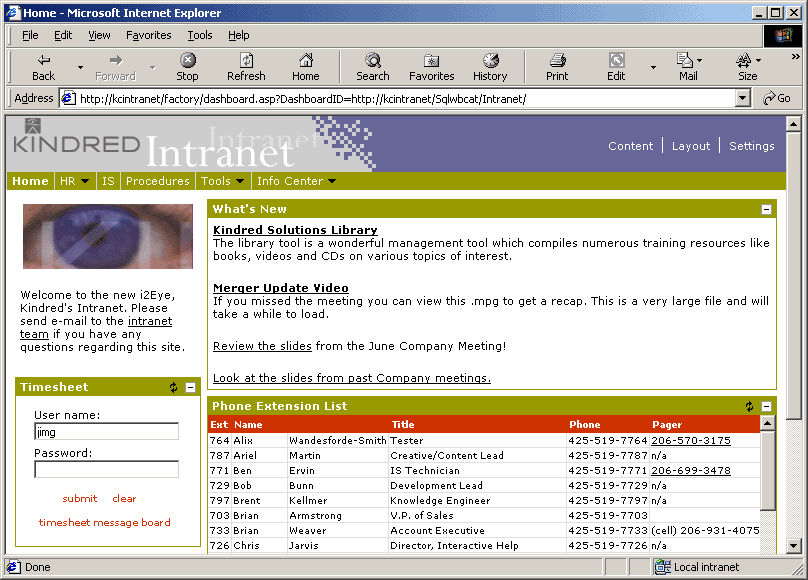
Task: Select the Procedures navigation tab
Action: tap(158, 181)
